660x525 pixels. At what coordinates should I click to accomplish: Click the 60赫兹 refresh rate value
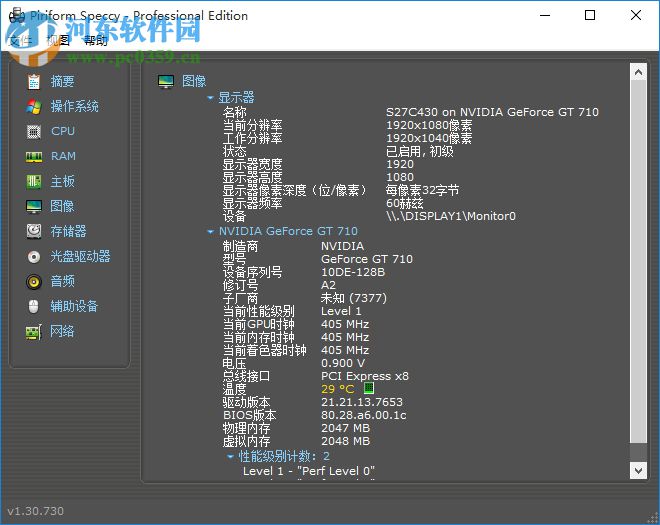pyautogui.click(x=405, y=203)
